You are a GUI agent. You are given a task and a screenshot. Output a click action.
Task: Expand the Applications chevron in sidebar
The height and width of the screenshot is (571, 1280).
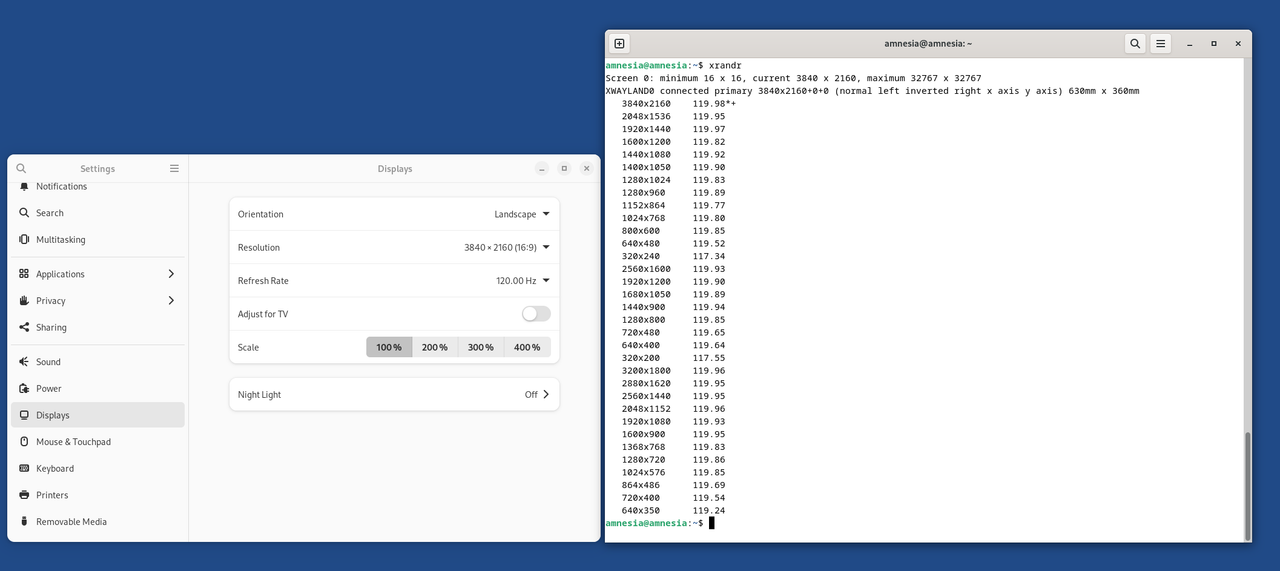171,274
